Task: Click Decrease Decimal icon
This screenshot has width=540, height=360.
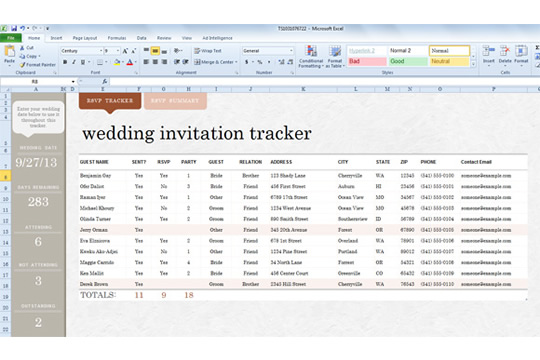Action: click(290, 62)
